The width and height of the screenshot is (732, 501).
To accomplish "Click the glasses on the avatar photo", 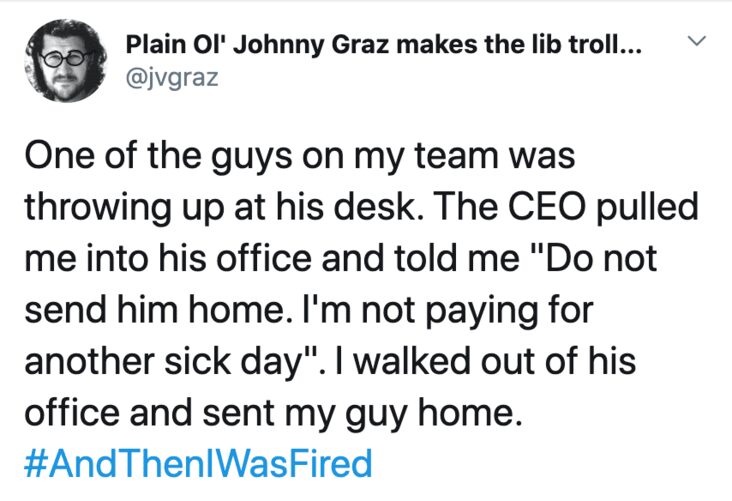I will tap(63, 59).
